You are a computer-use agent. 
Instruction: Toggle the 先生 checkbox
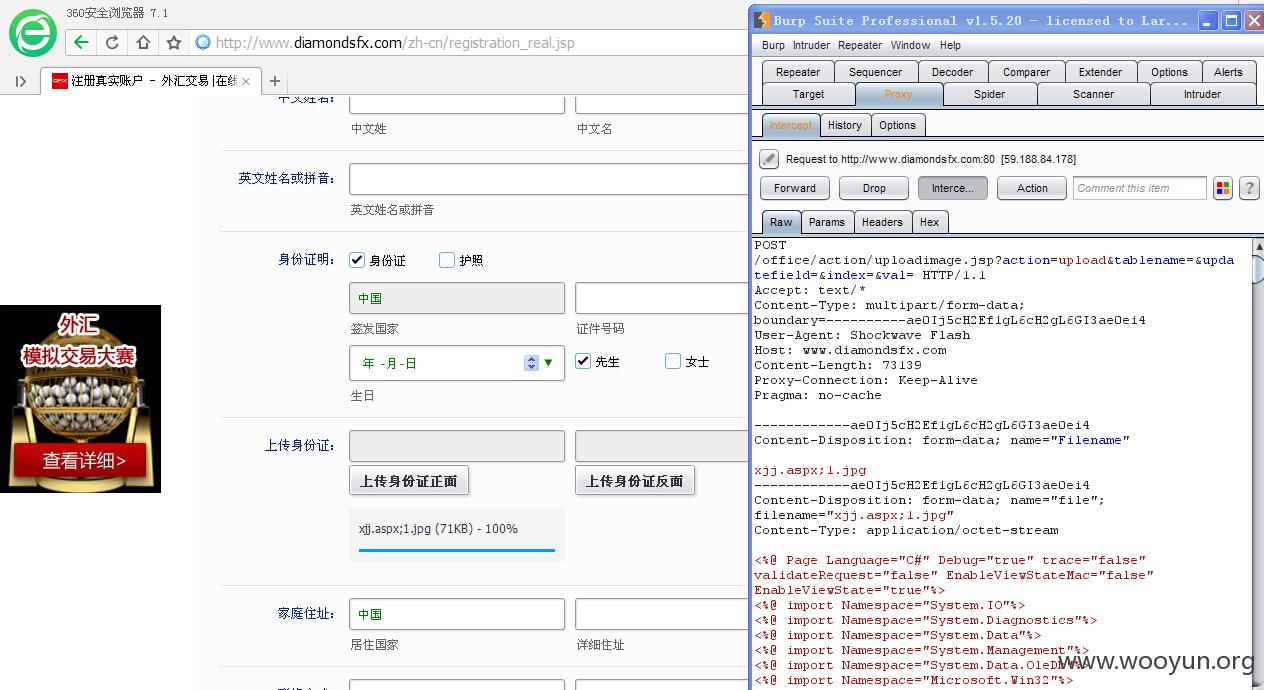click(583, 361)
